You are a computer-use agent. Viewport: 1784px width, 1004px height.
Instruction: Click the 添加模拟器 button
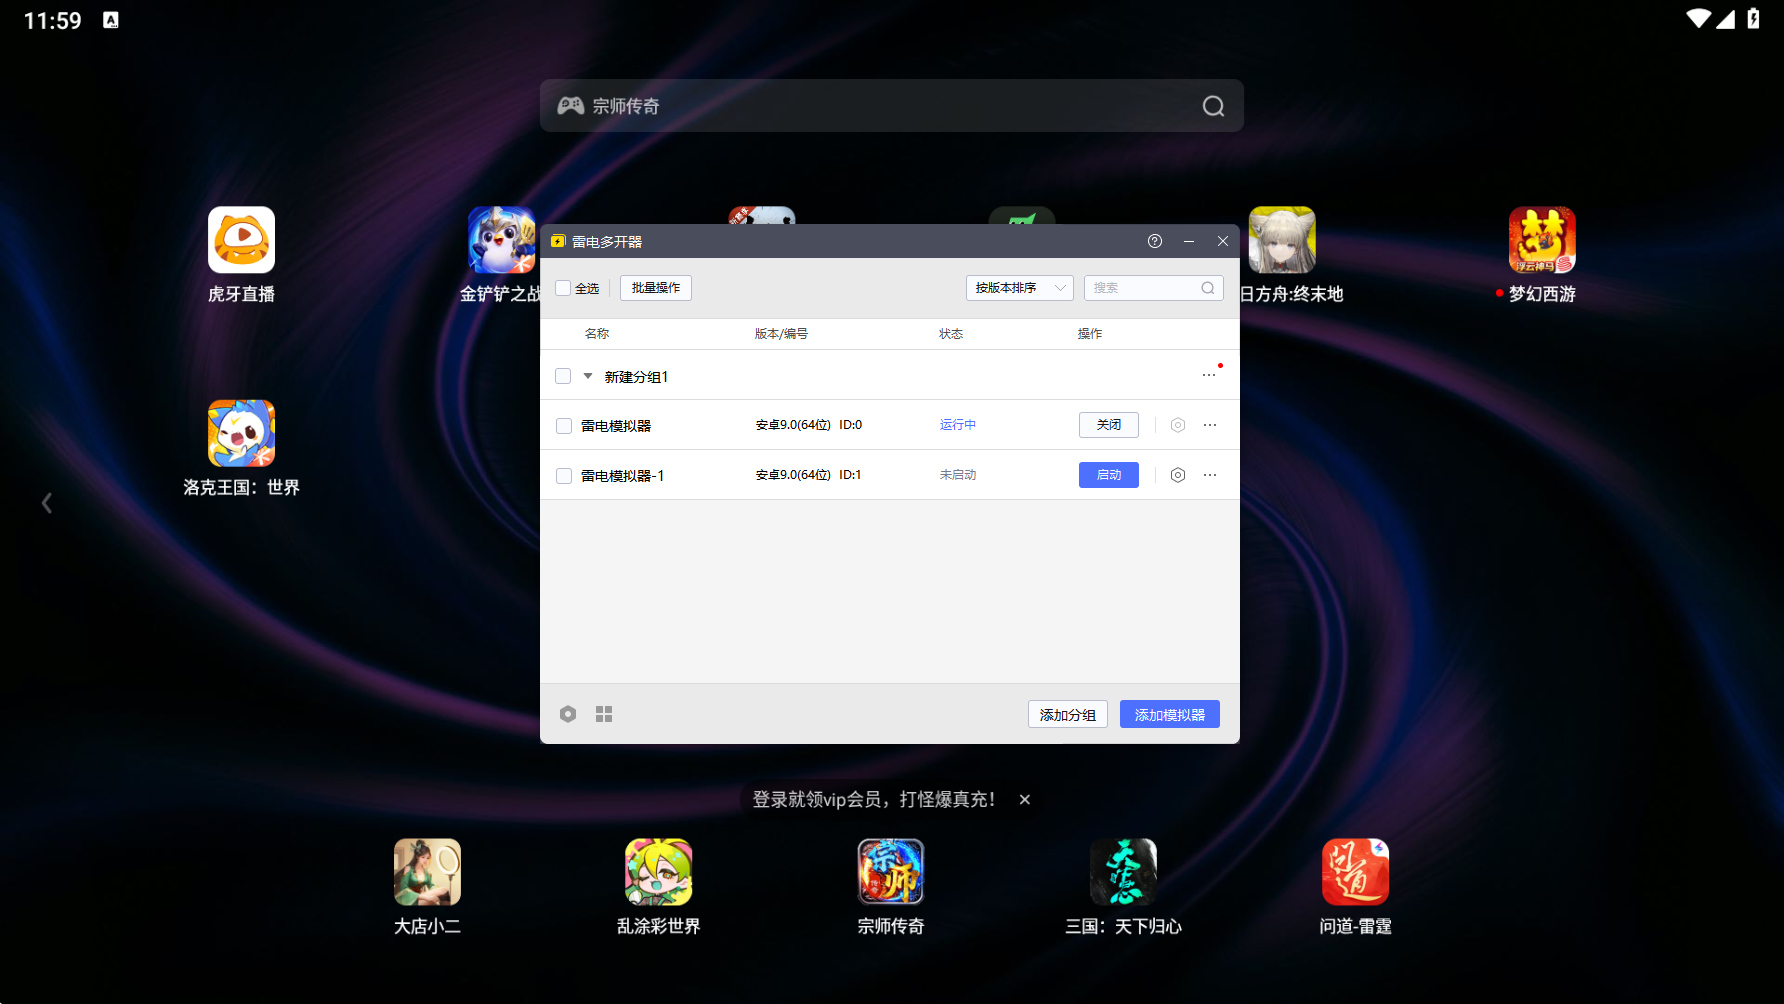pos(1170,714)
